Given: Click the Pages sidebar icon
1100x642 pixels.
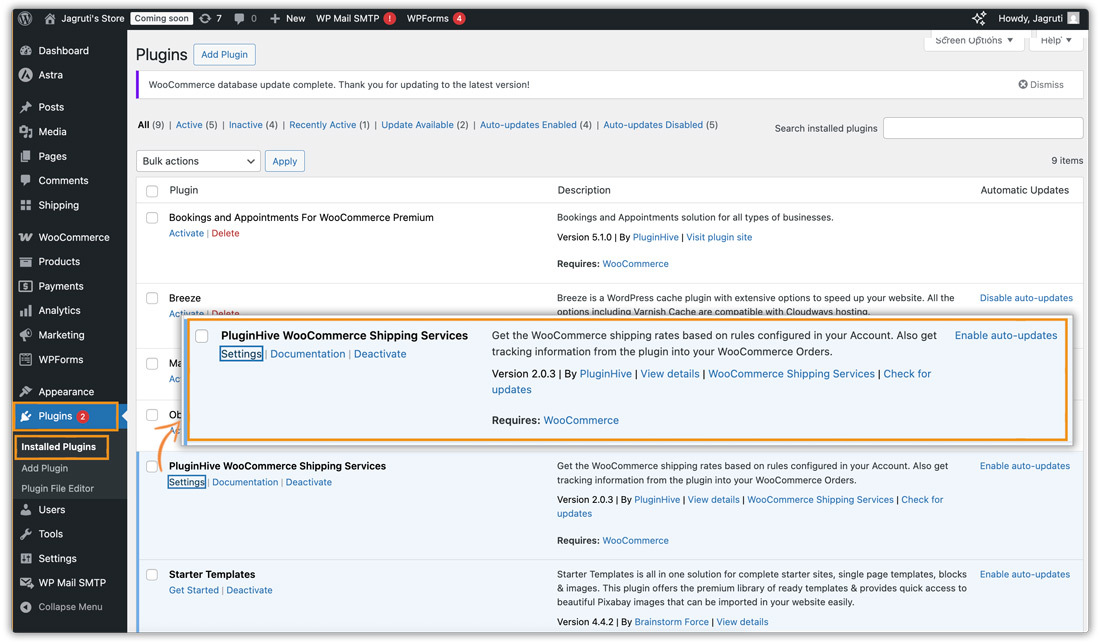Looking at the screenshot, I should coord(26,156).
